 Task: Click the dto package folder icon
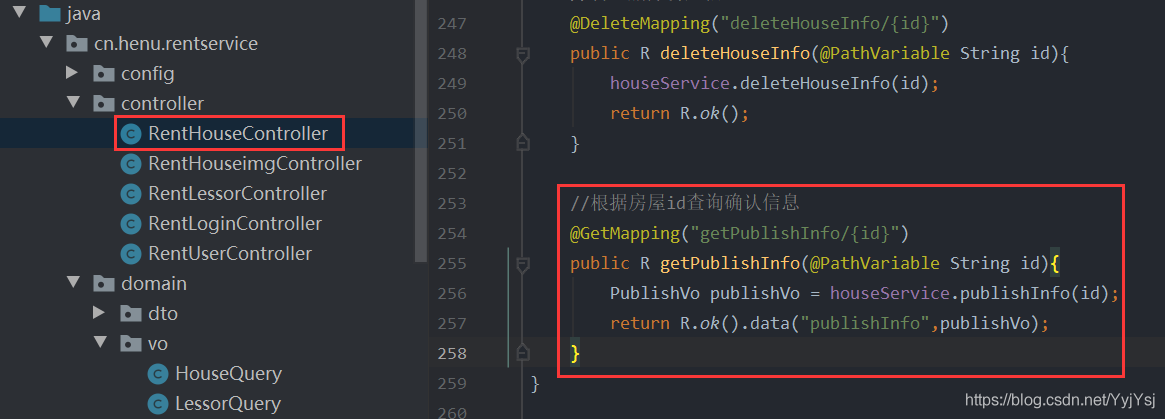pyautogui.click(x=130, y=314)
